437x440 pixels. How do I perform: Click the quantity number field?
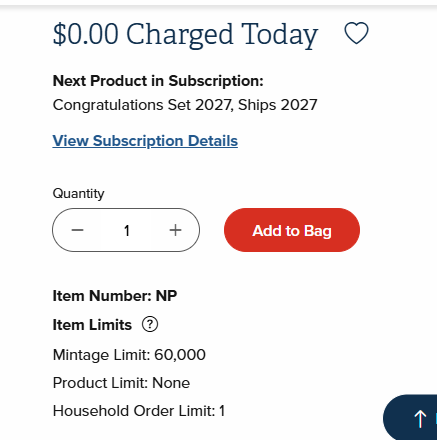coord(127,230)
